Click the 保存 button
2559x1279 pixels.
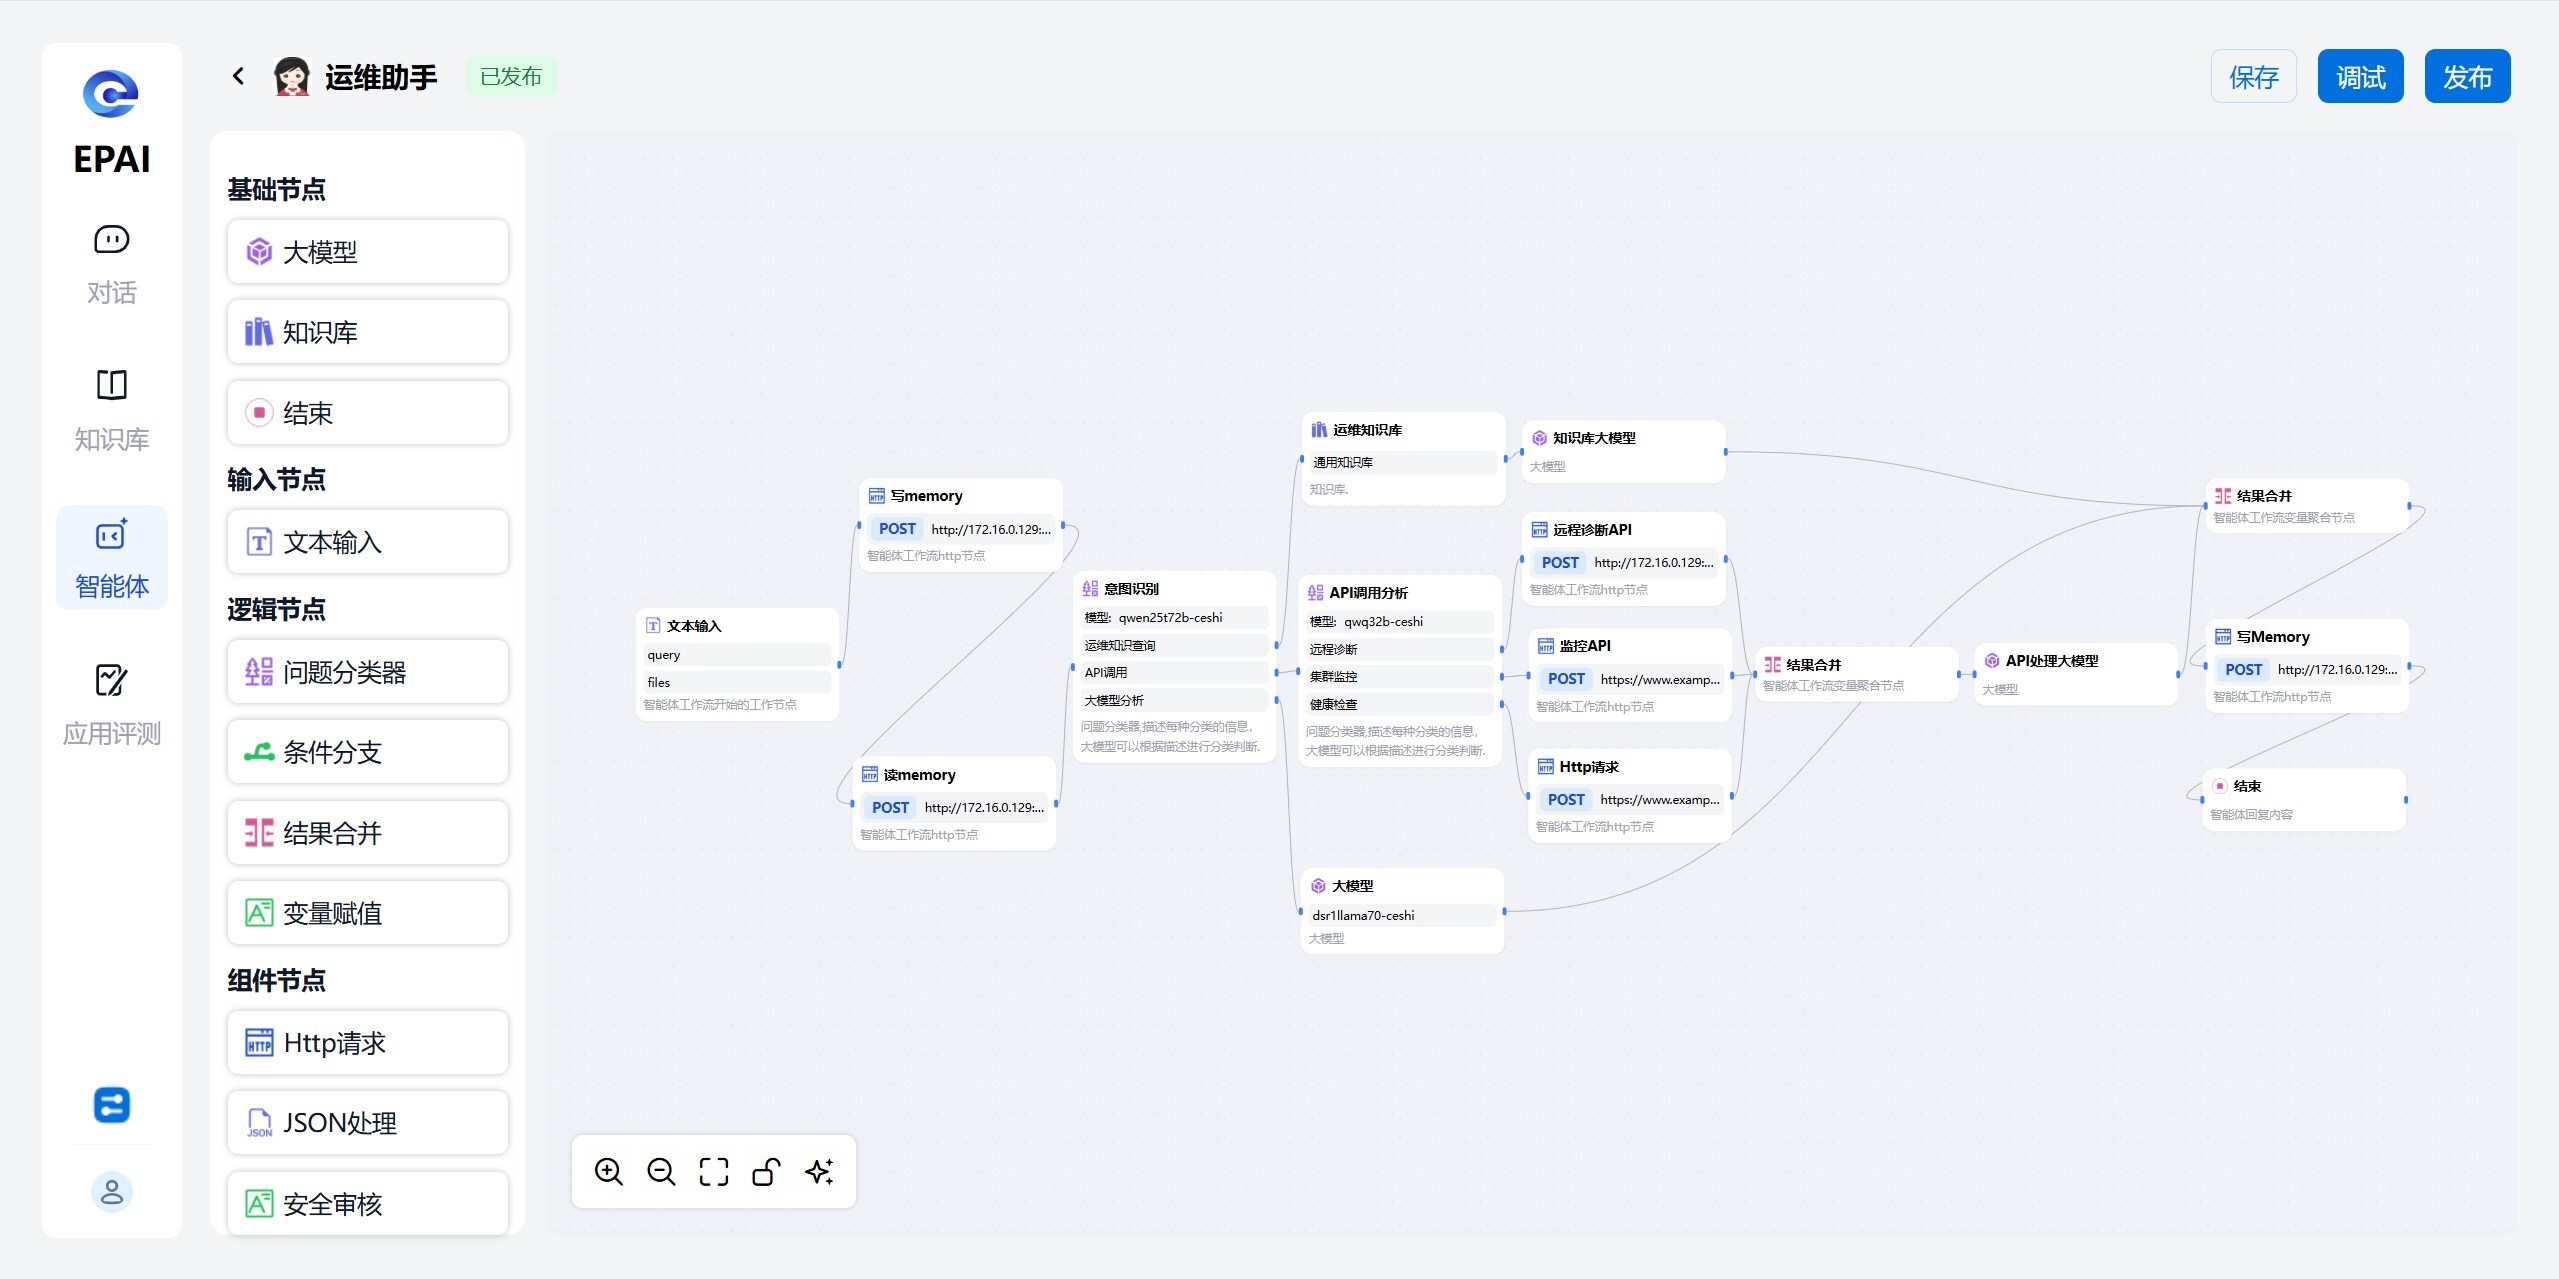(2253, 77)
